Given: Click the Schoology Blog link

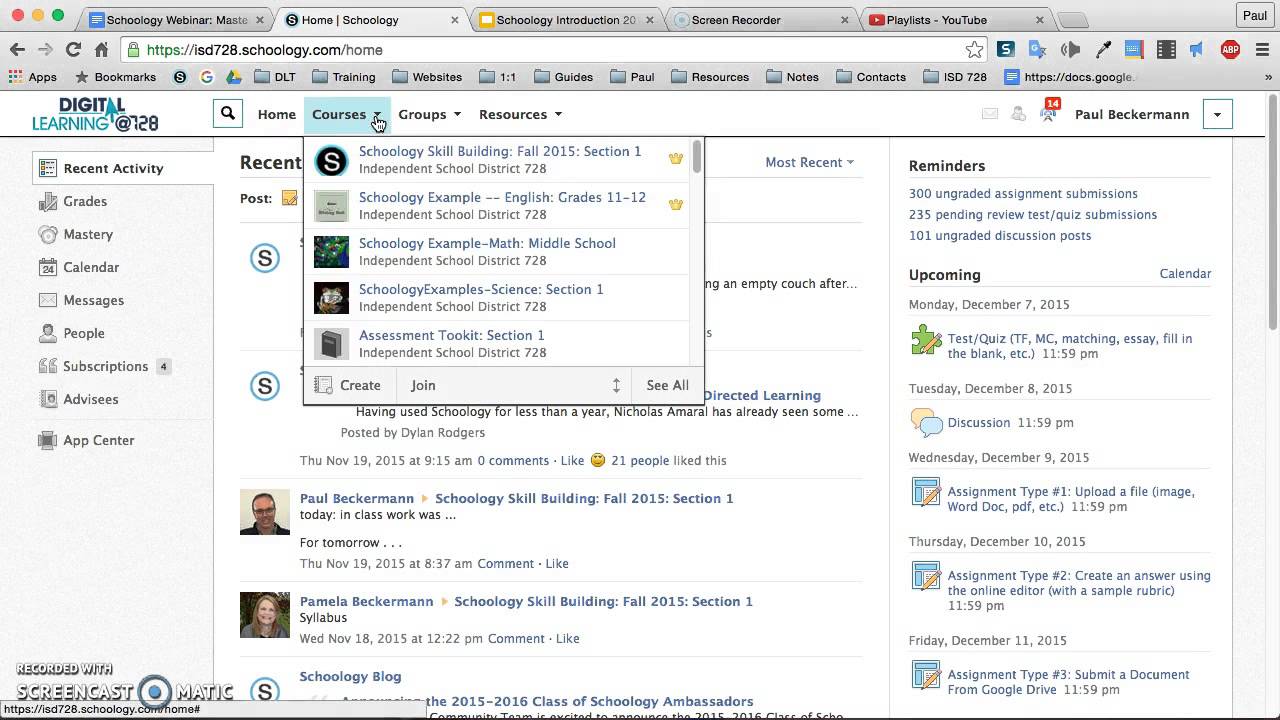Looking at the screenshot, I should point(350,677).
